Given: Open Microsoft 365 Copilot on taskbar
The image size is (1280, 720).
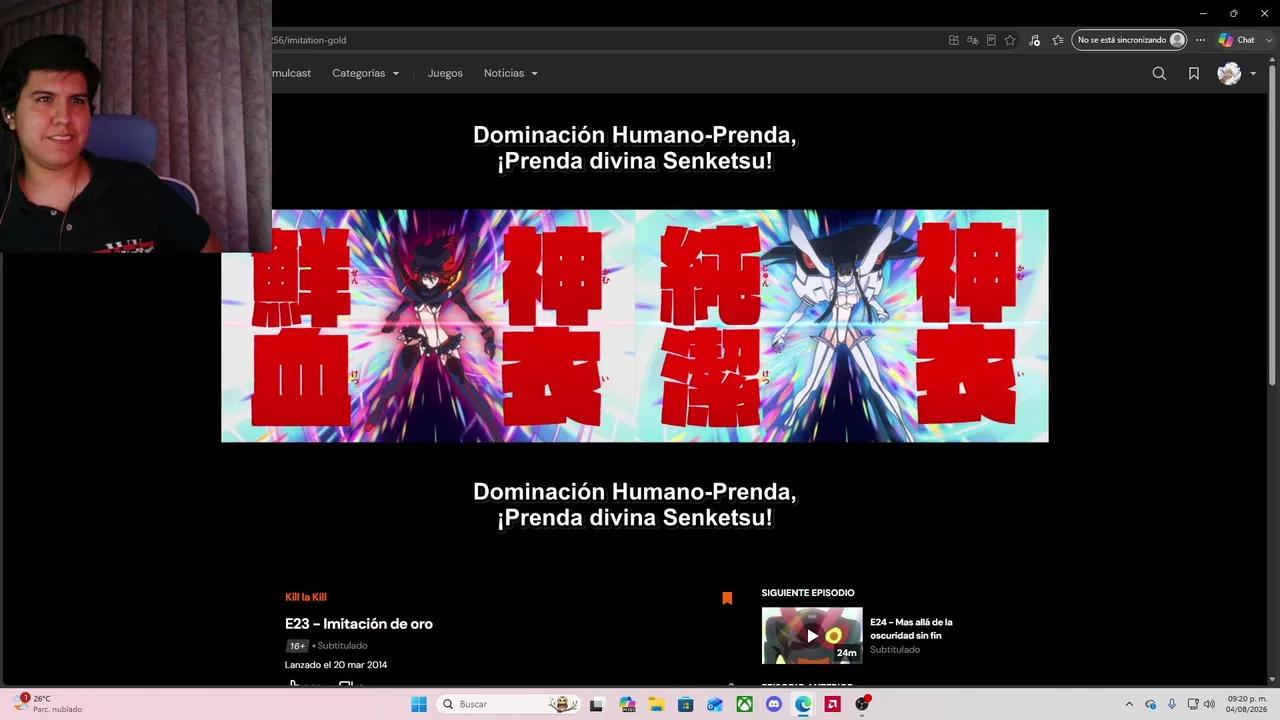Looking at the screenshot, I should click(x=627, y=704).
